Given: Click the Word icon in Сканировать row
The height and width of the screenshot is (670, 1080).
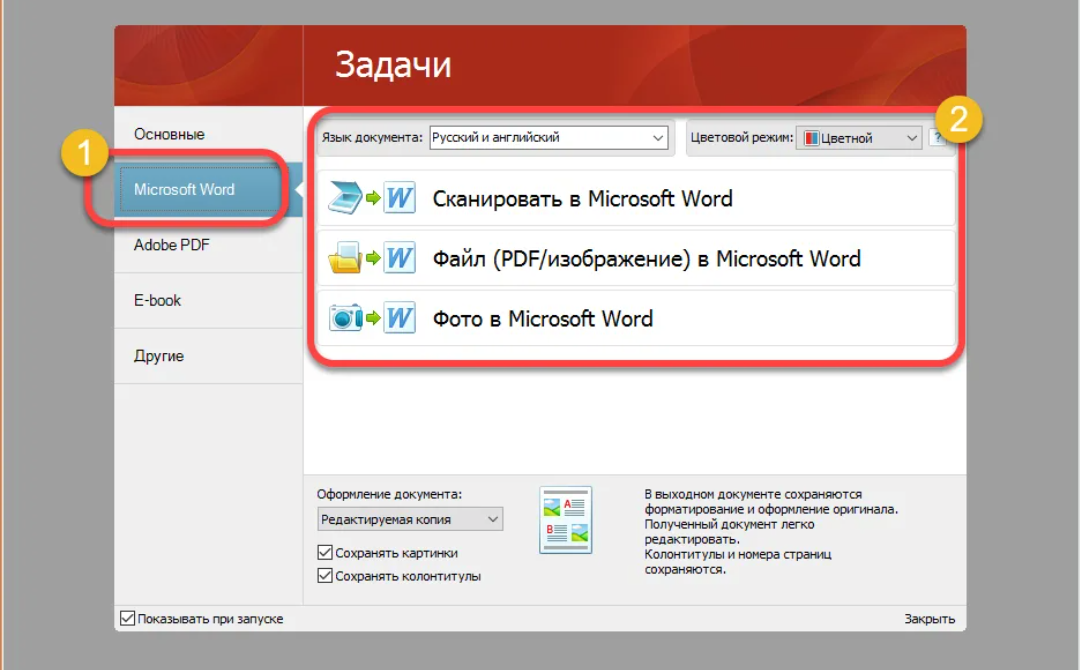Looking at the screenshot, I should point(399,198).
